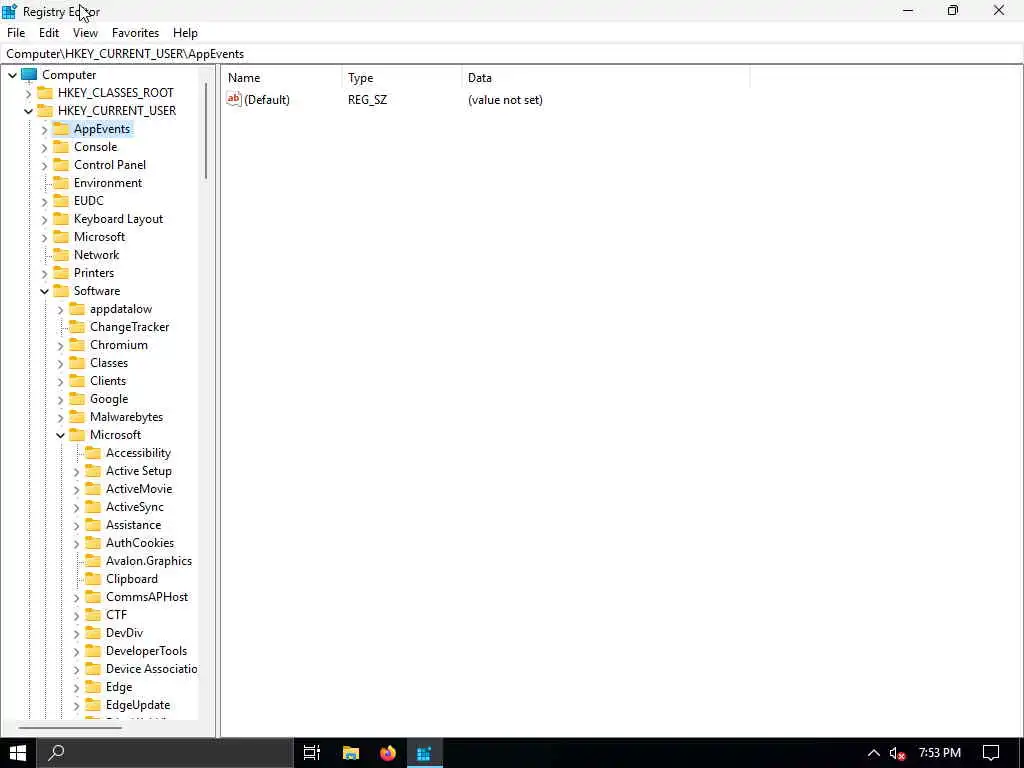Collapse the Microsoft key under Software
The image size is (1024, 768).
click(x=61, y=435)
